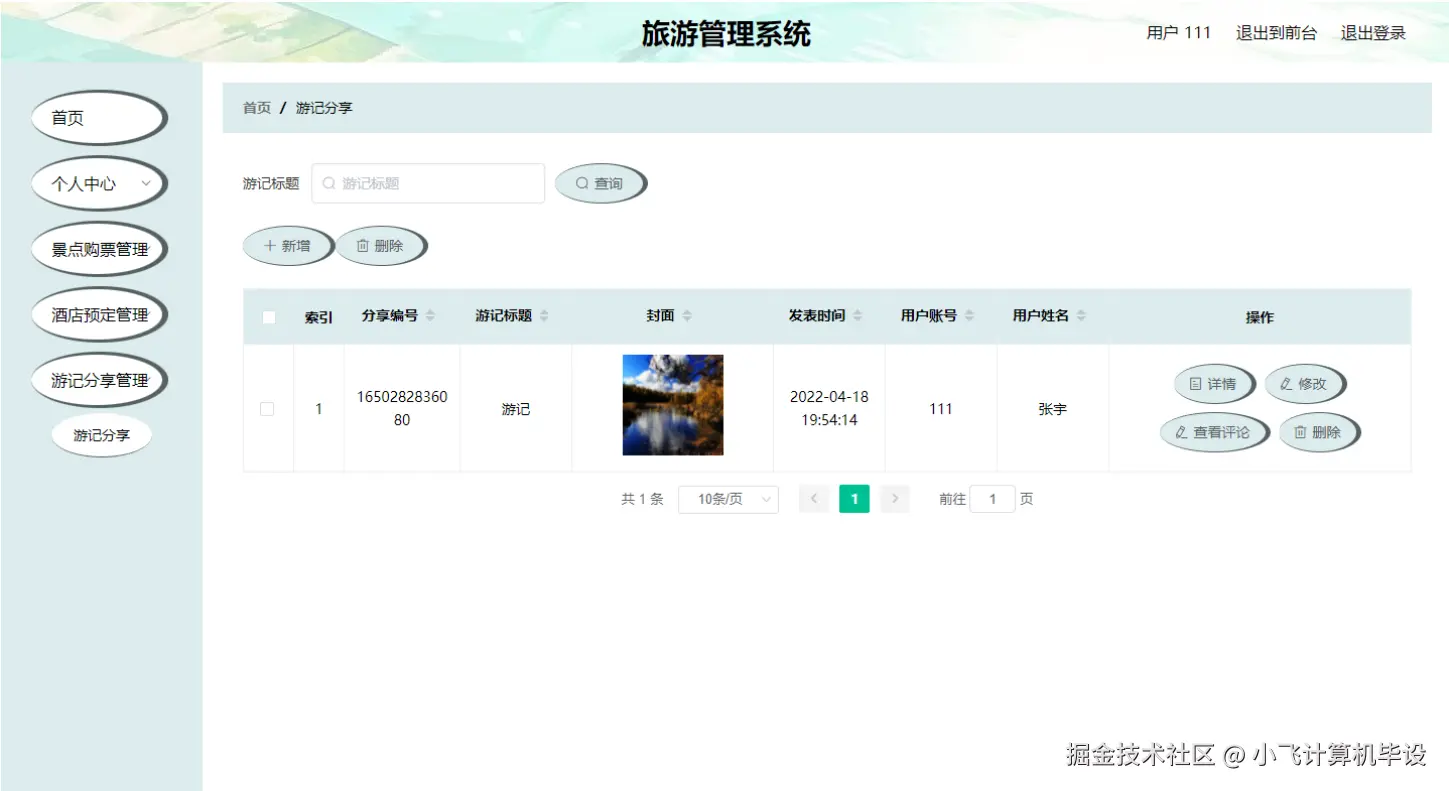Check the checkbox for the 游记 row
Viewport: 1449px width, 791px height.
(267, 408)
